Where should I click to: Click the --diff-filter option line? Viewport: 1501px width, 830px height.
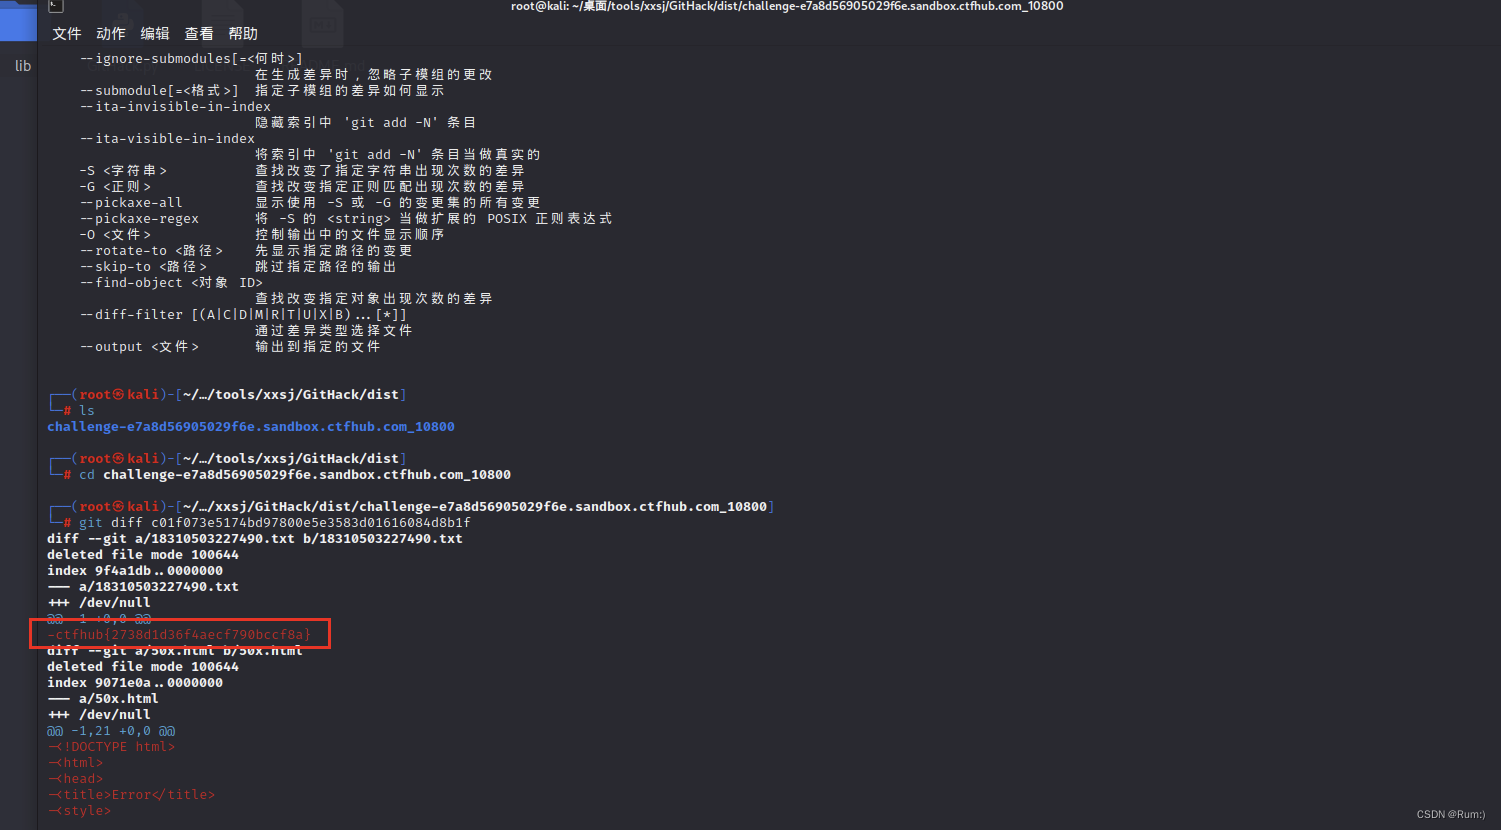tap(243, 315)
